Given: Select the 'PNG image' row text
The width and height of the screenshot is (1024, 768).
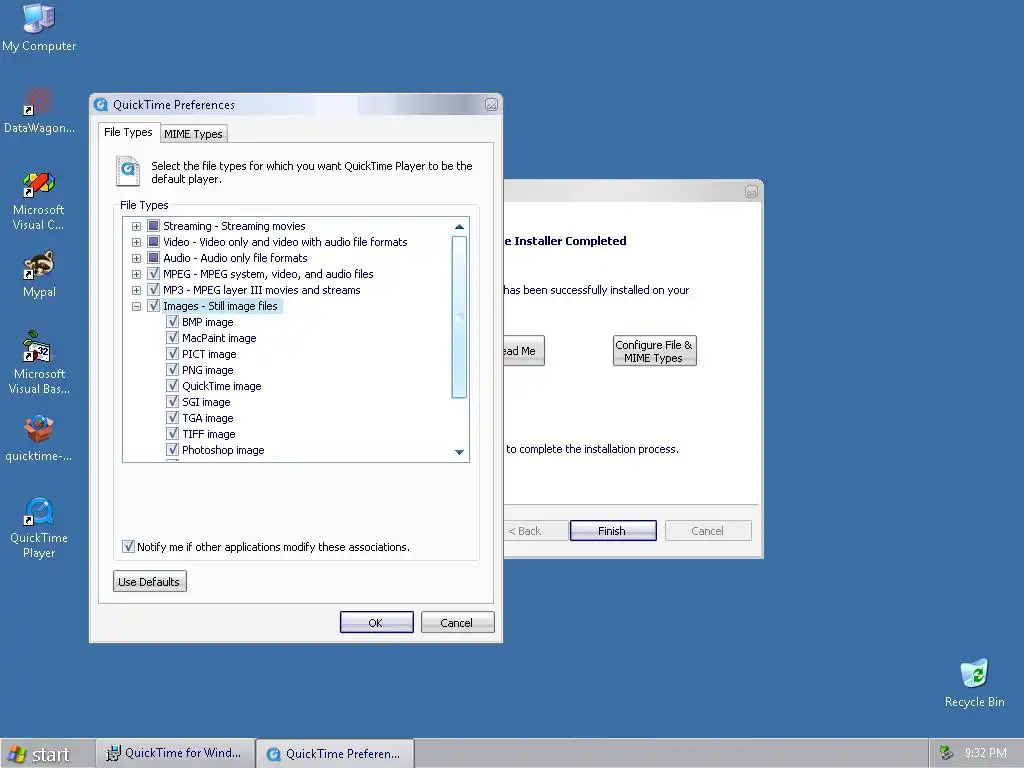Looking at the screenshot, I should tap(208, 370).
